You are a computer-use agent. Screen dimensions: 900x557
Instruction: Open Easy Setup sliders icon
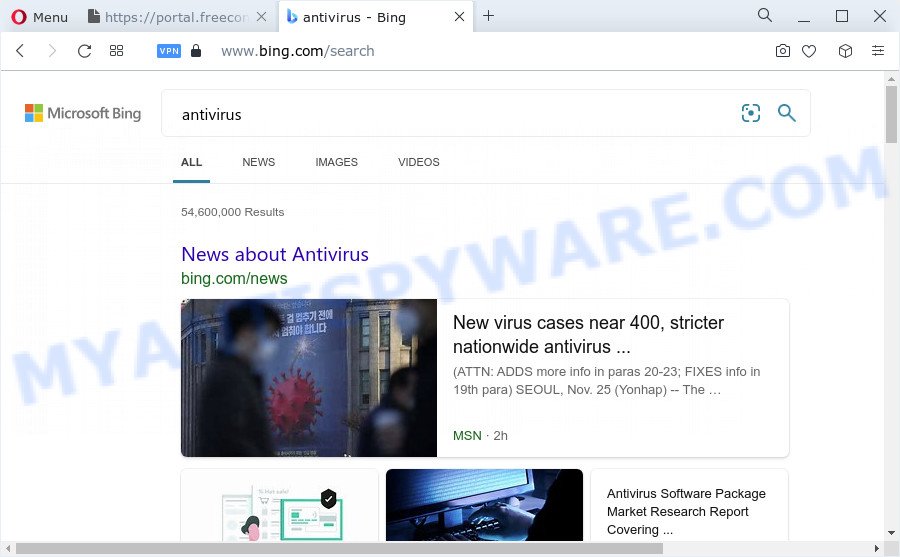[x=878, y=51]
